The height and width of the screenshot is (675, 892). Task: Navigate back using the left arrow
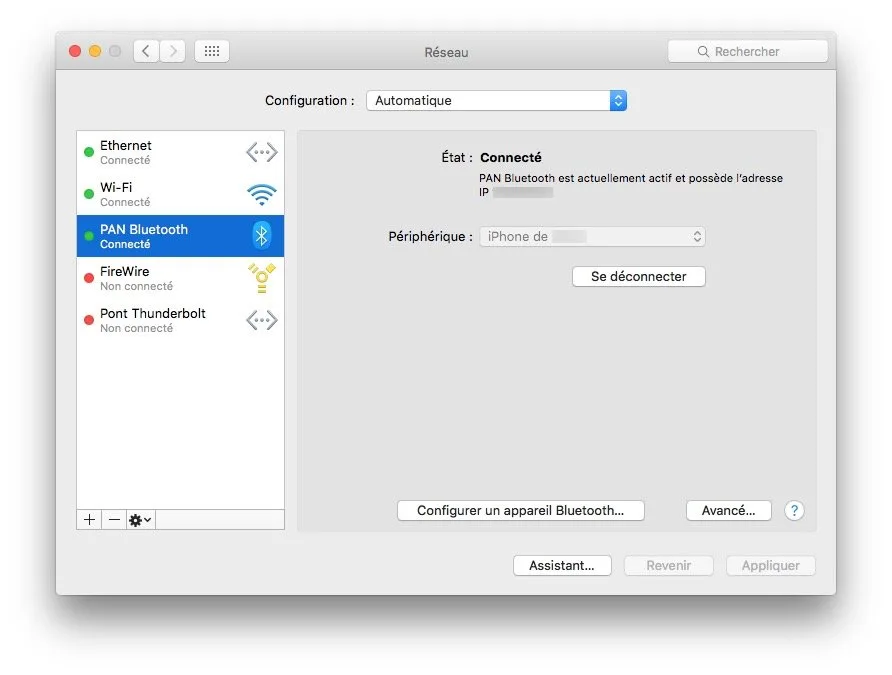point(145,51)
